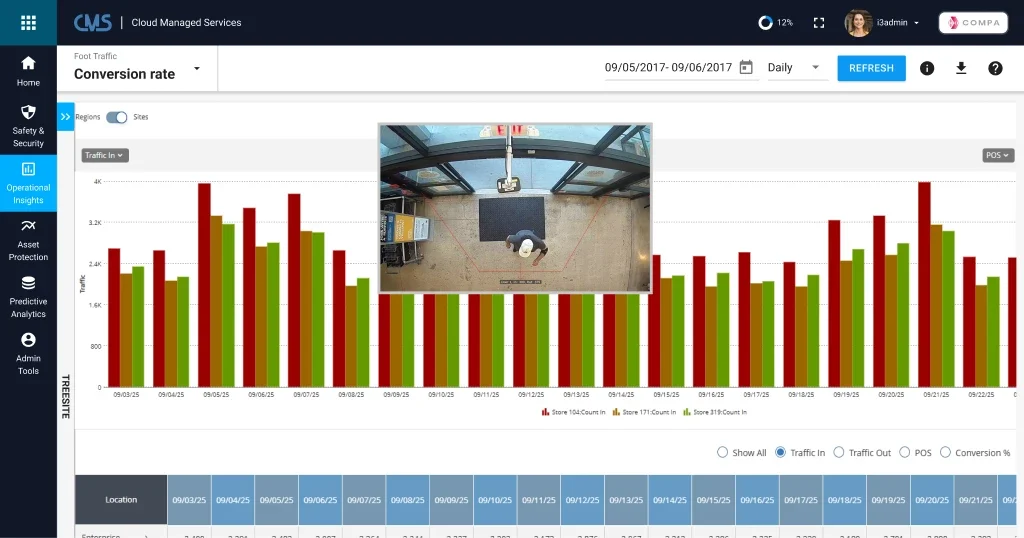The height and width of the screenshot is (538, 1024).
Task: Open help with the question mark icon
Action: 995,68
